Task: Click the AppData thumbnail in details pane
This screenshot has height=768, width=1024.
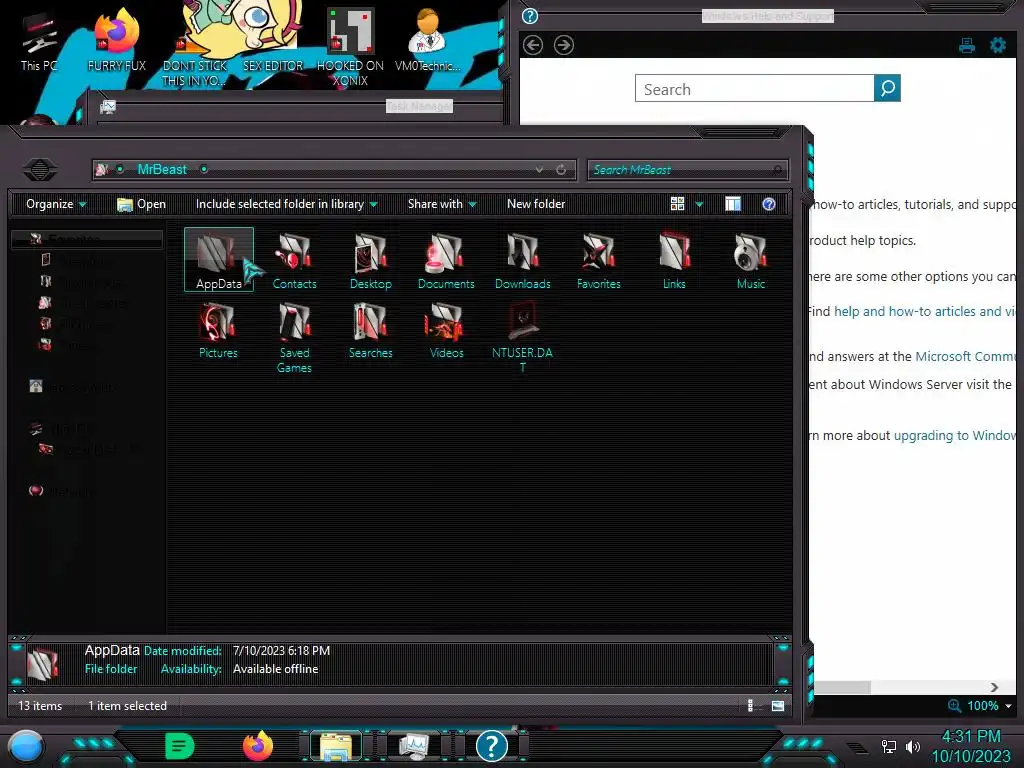Action: click(43, 662)
